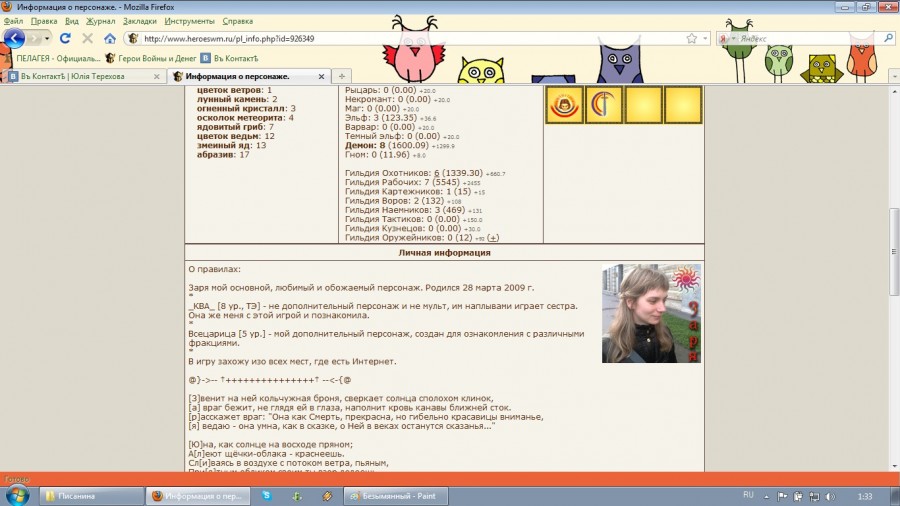Open a new tab with plus button
This screenshot has width=900, height=506.
click(342, 76)
